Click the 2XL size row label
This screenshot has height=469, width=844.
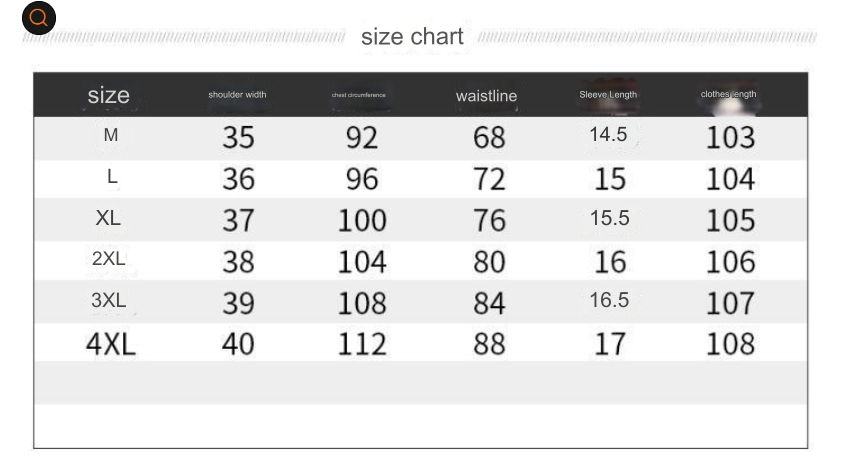109,259
